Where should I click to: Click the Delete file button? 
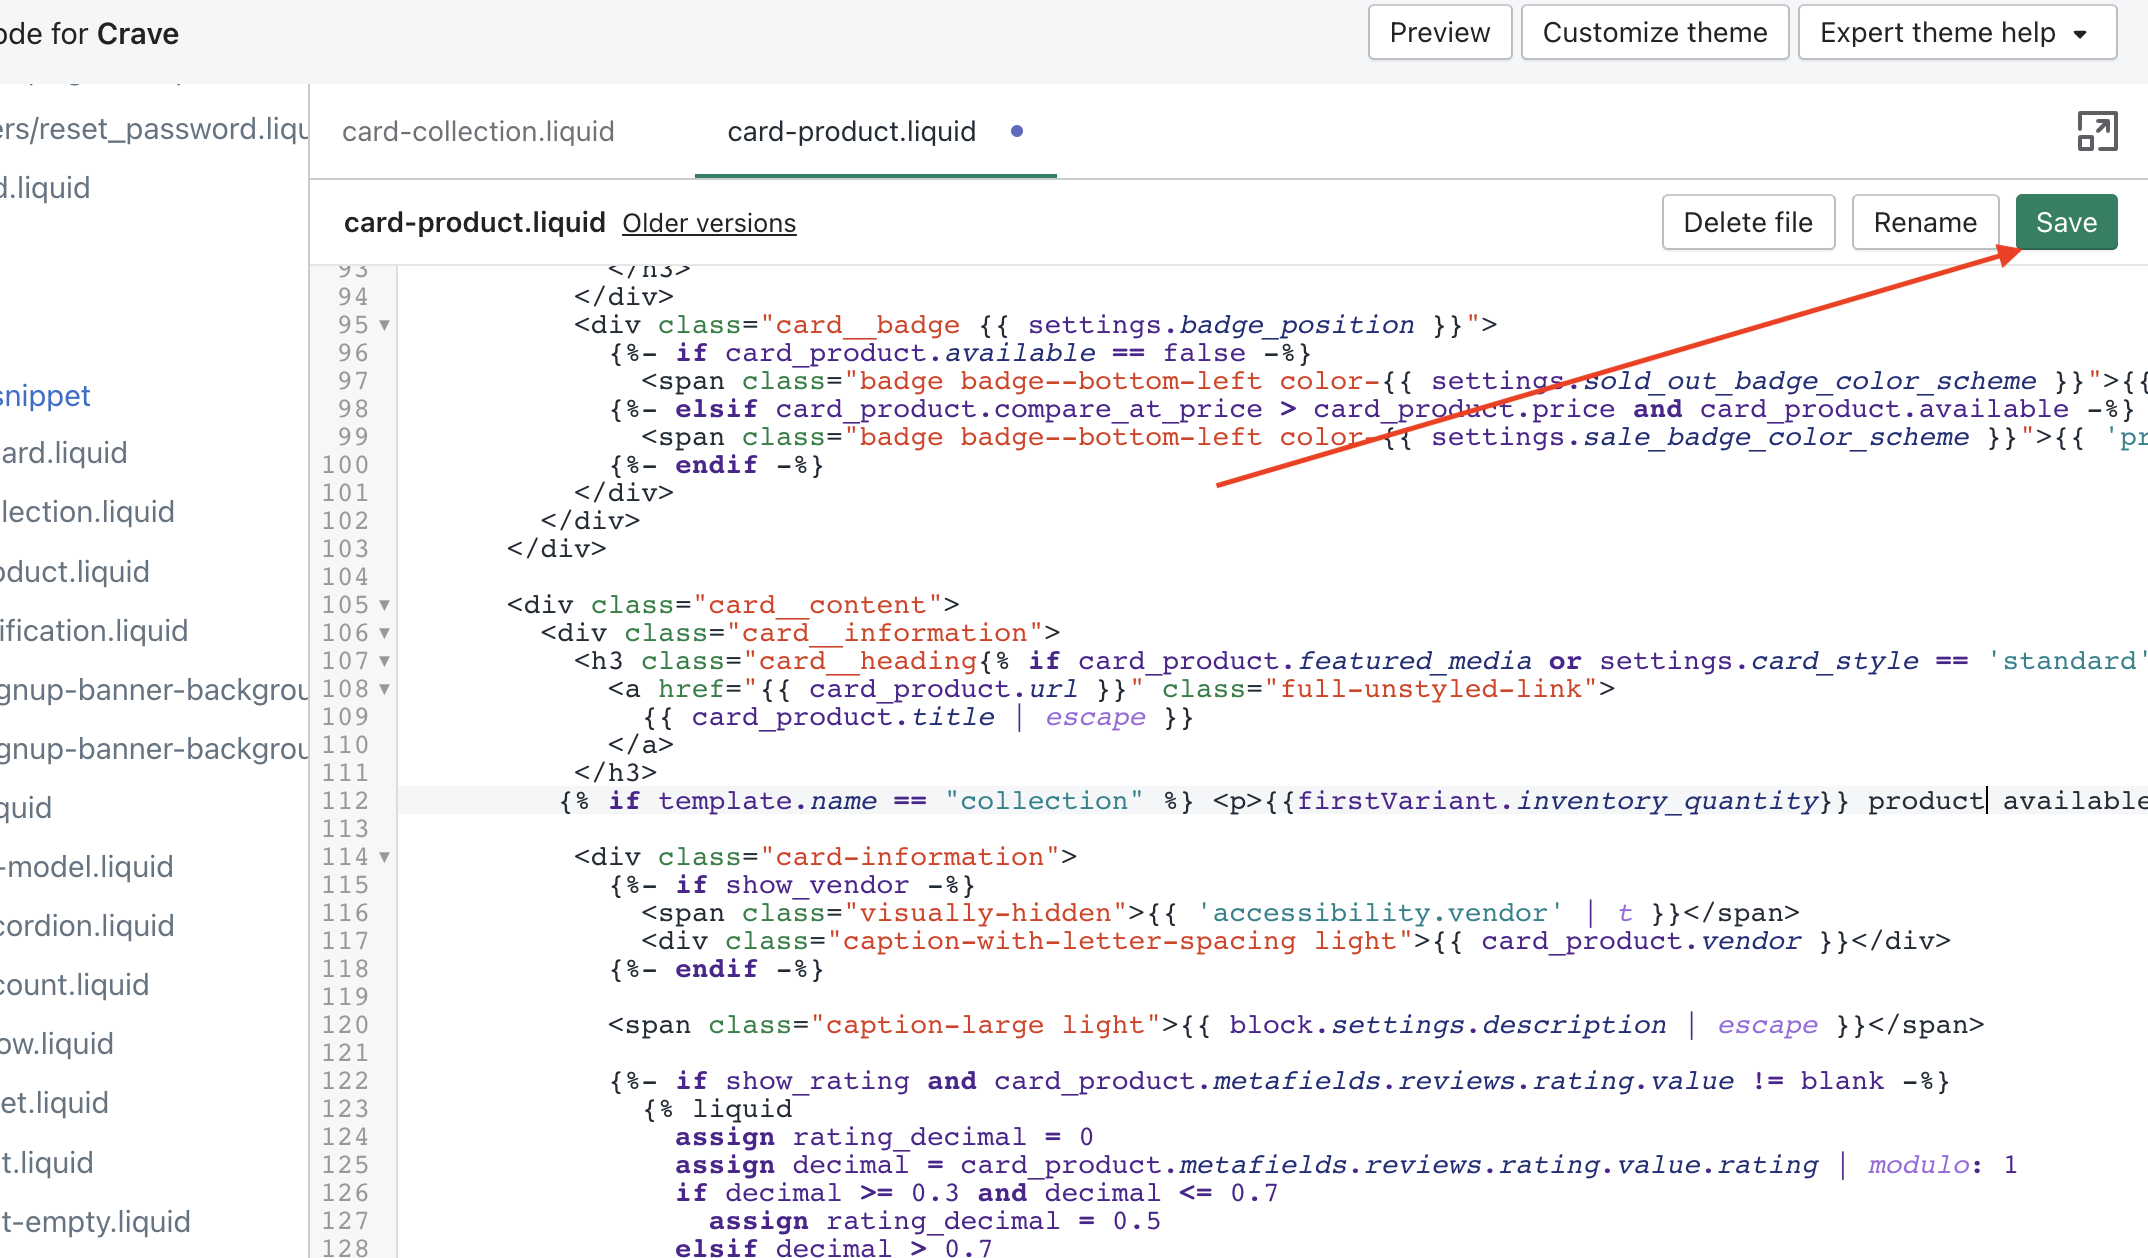pyautogui.click(x=1747, y=222)
